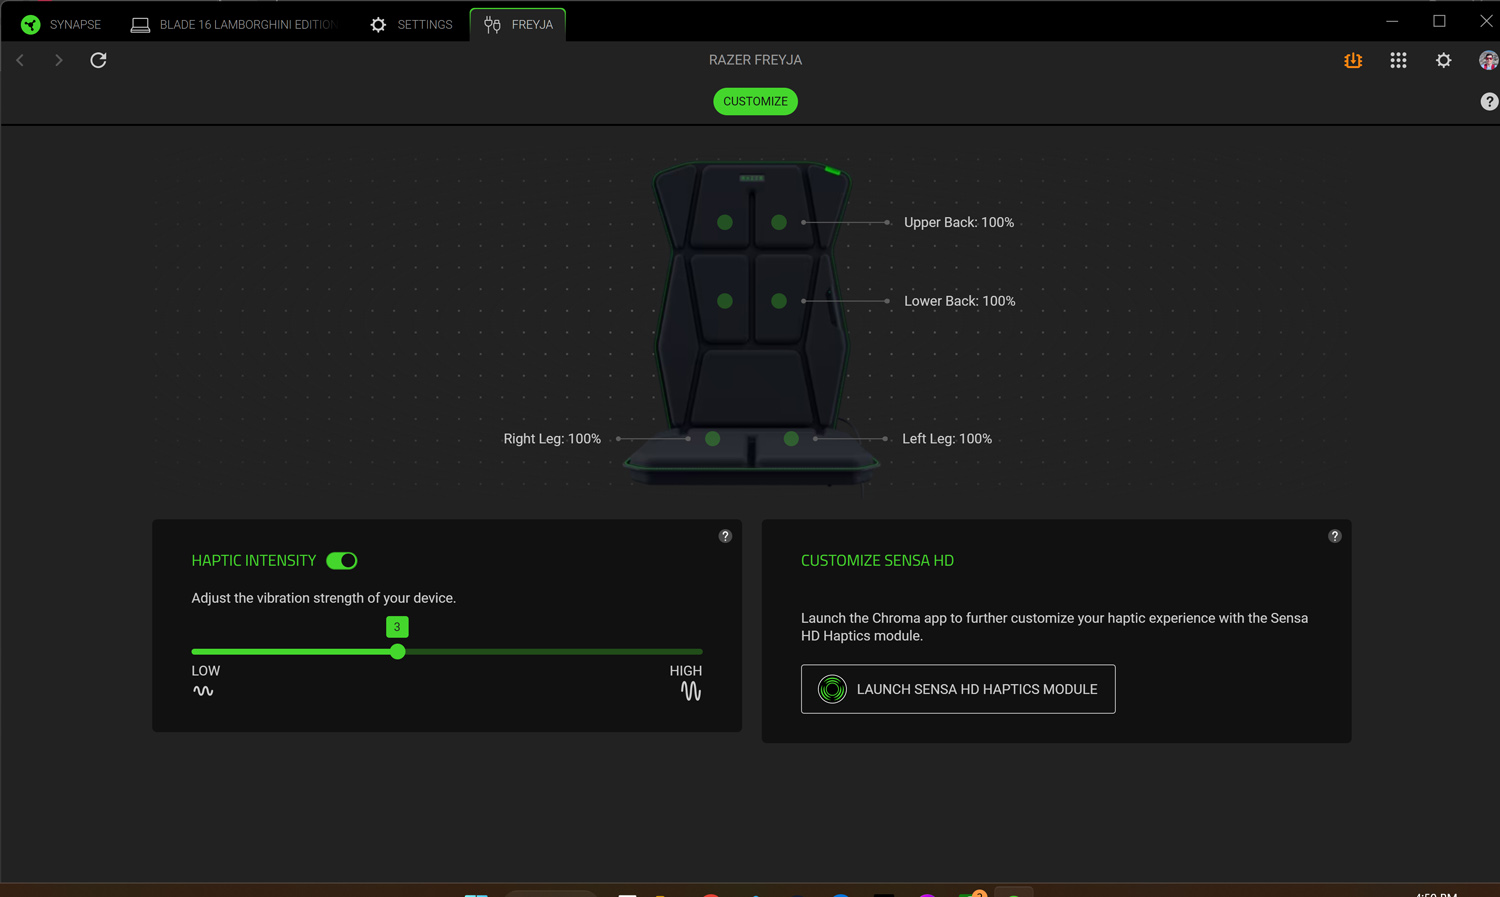The image size is (1500, 897).
Task: Open the Settings tab
Action: (x=411, y=24)
